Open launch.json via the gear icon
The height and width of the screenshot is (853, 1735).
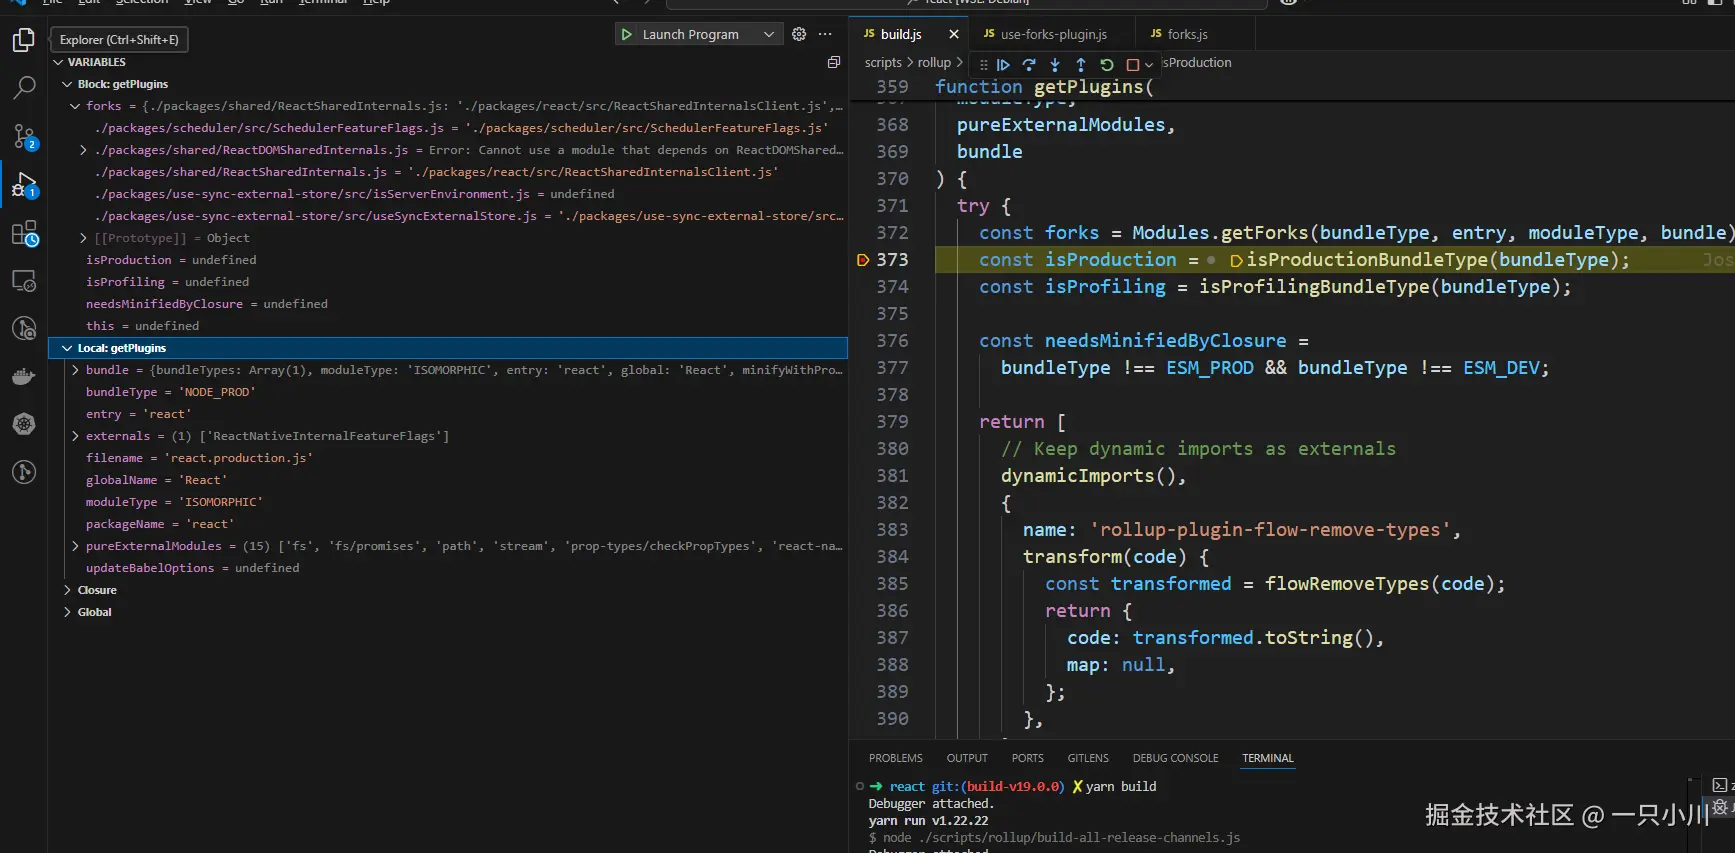click(x=799, y=34)
